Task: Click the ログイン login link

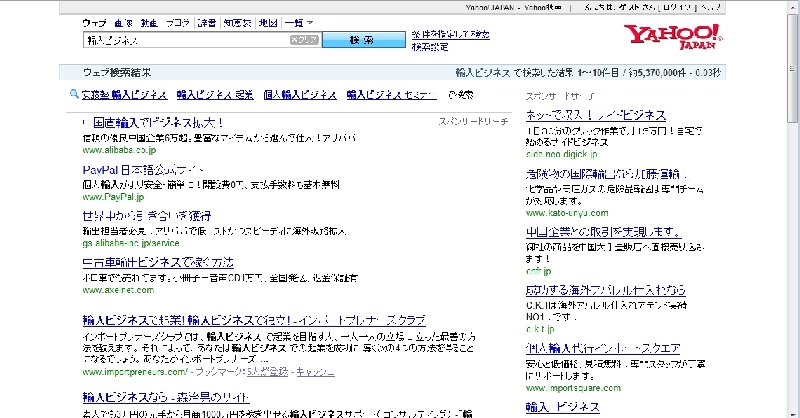Action: [677, 7]
